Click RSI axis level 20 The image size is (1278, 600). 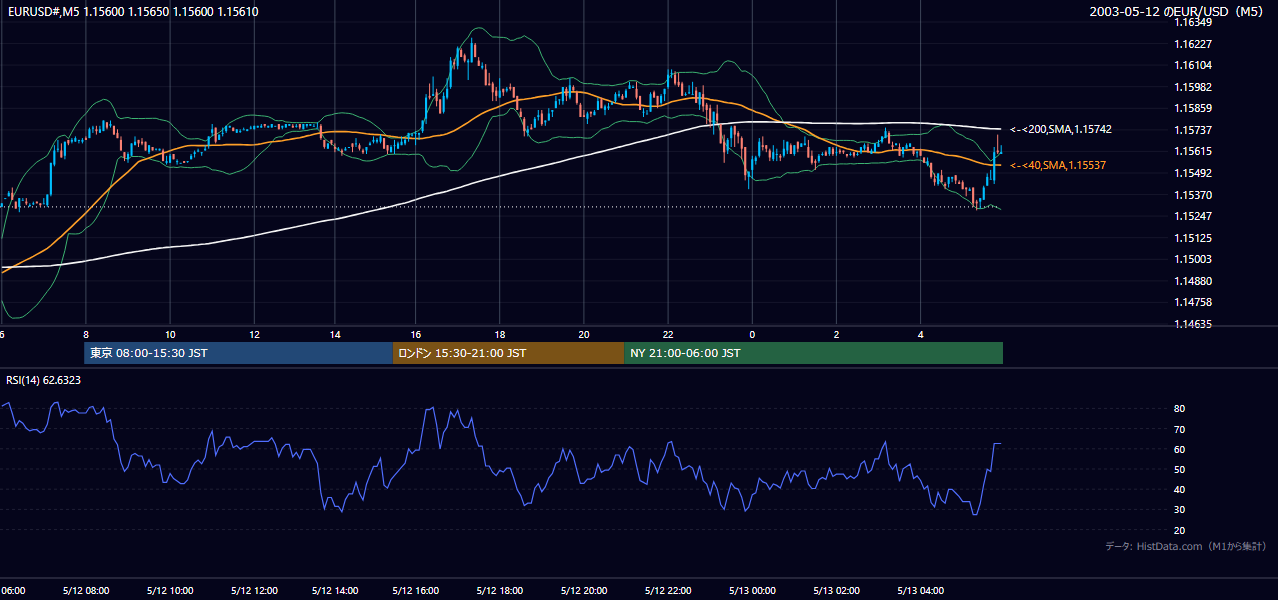(1180, 530)
